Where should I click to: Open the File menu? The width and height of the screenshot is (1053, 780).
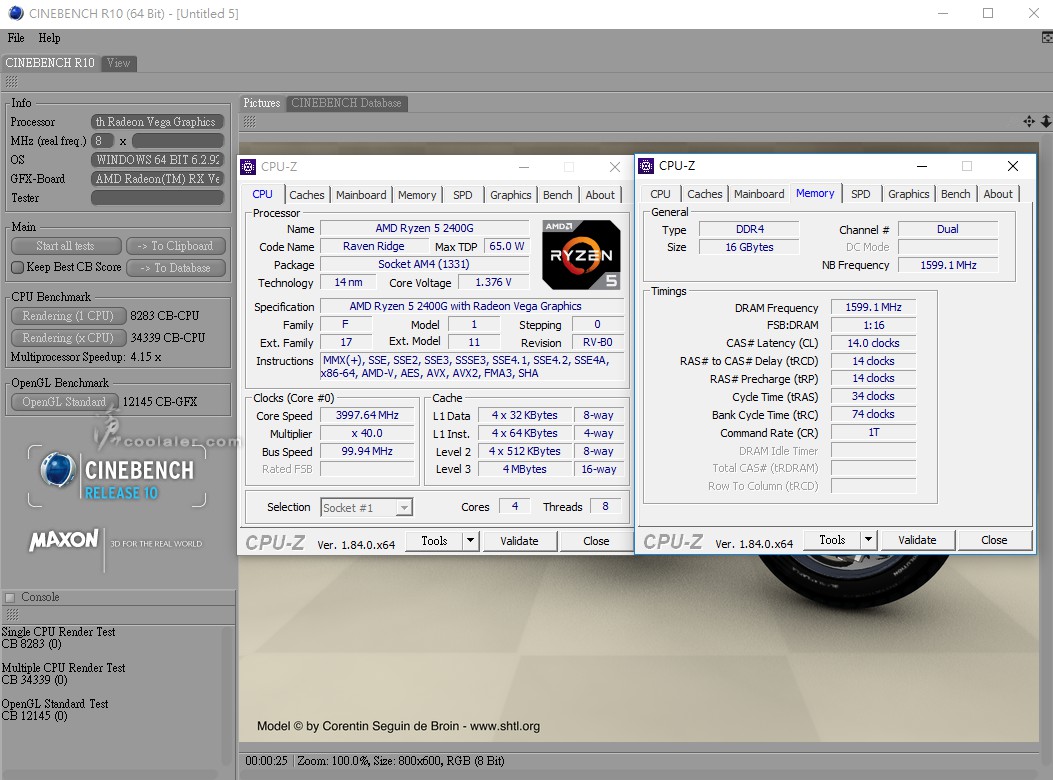(x=16, y=38)
